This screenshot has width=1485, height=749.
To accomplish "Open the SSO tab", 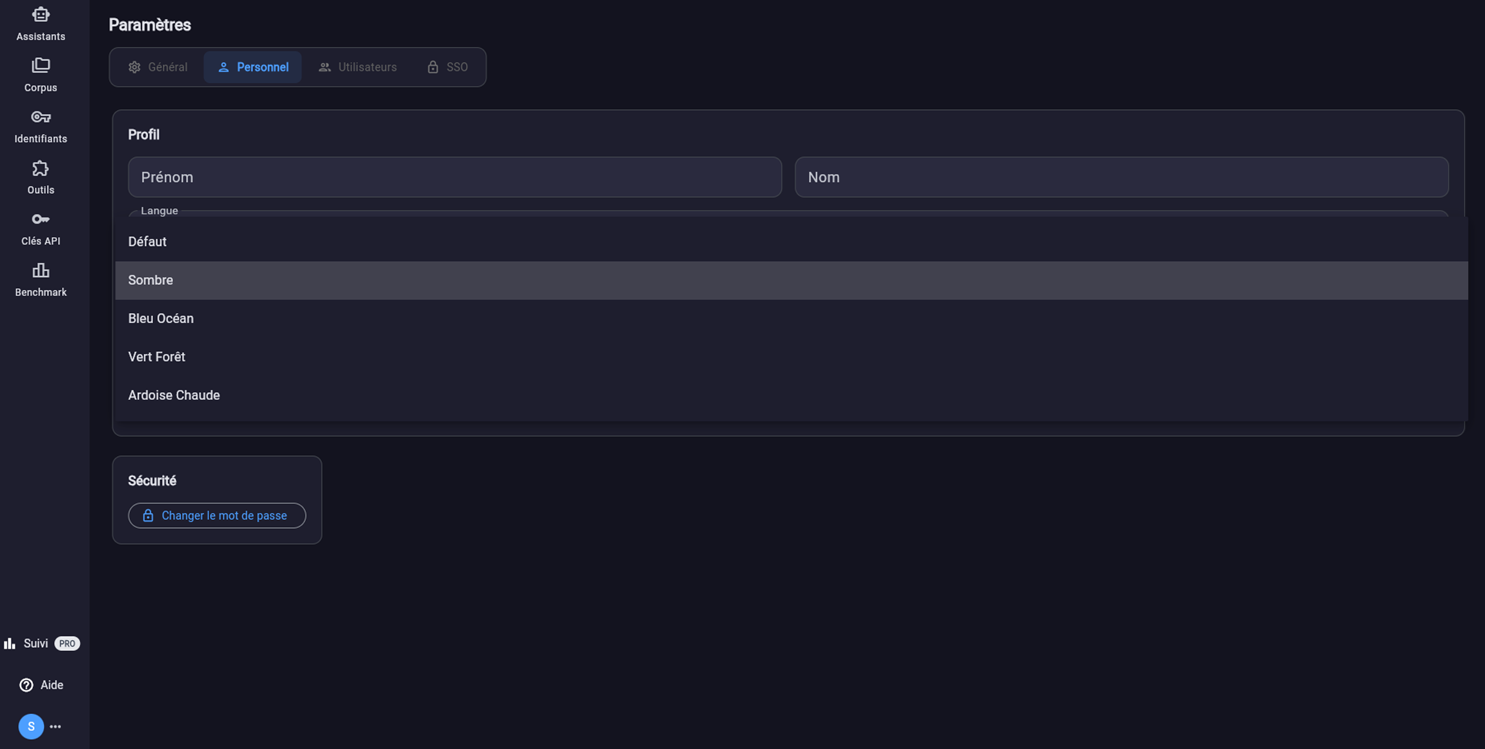I will coord(447,67).
